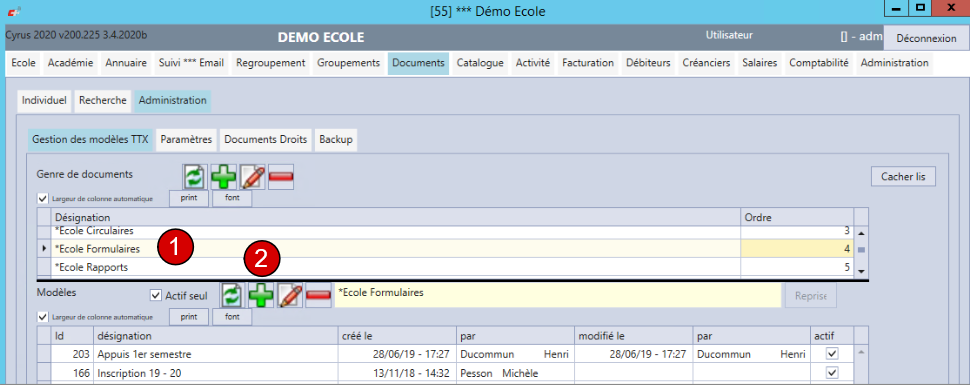The height and width of the screenshot is (385, 970).
Task: Open the Suivi *** Email tab
Action: point(191,63)
